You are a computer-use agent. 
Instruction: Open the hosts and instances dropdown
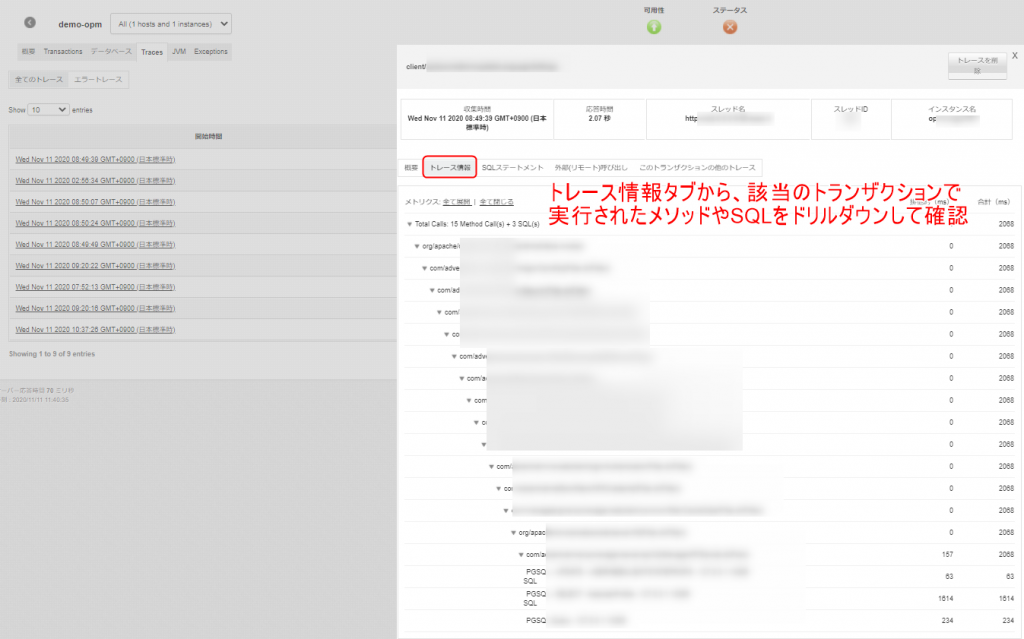(171, 24)
